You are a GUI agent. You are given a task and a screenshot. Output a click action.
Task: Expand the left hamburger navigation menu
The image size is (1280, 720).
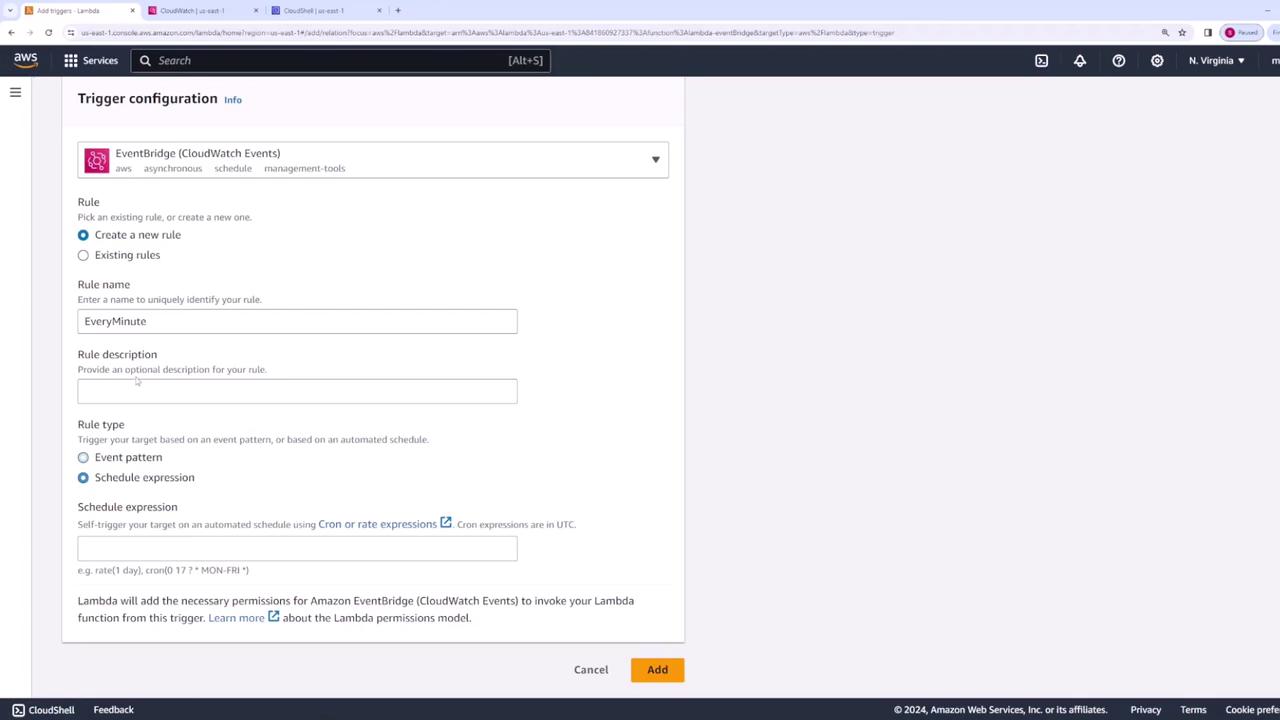15,92
